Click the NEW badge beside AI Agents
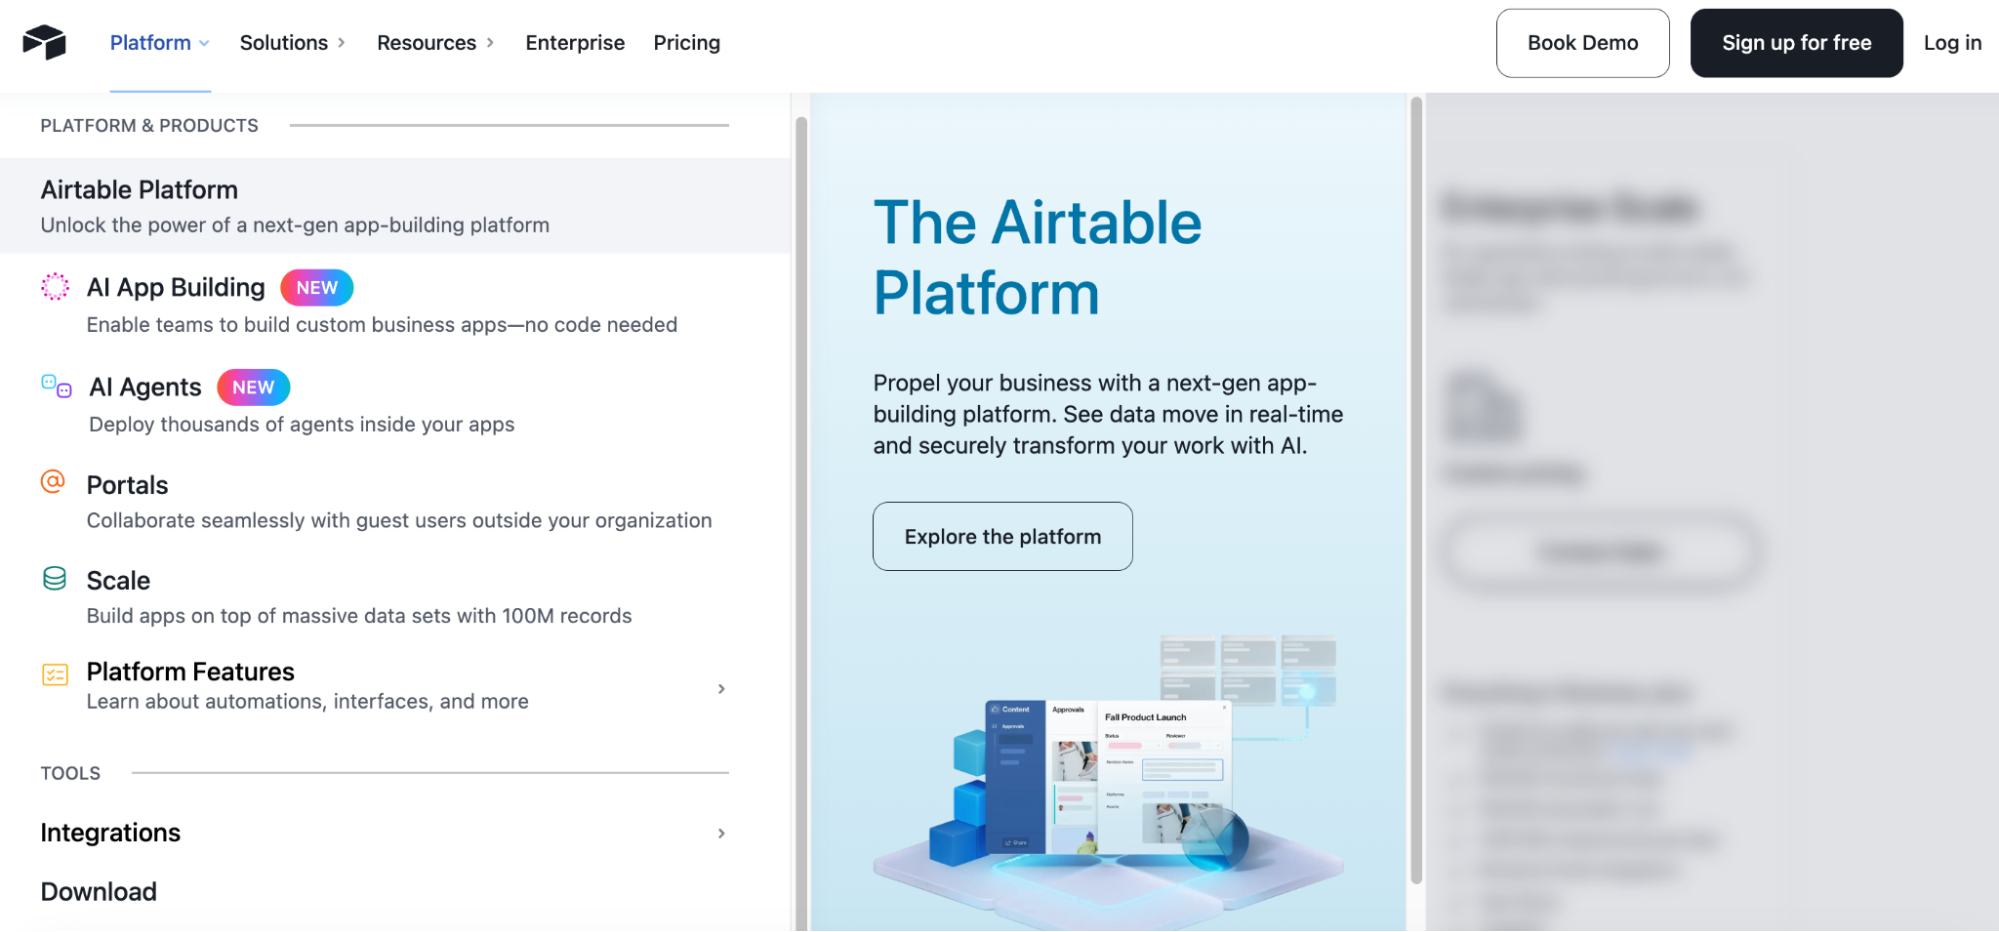Screen dimensions: 1999x932 (252, 387)
